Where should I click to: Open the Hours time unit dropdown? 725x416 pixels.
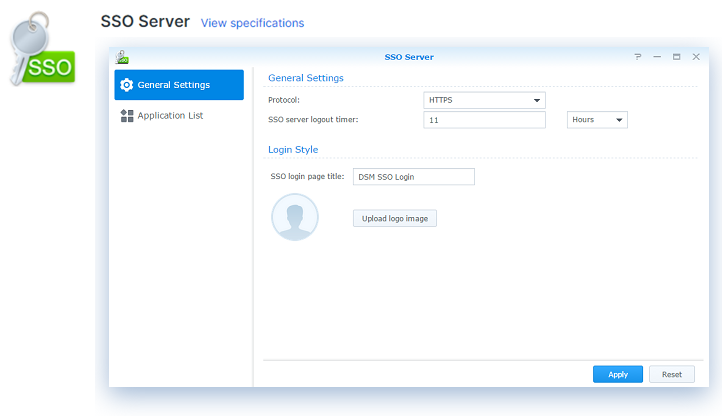click(x=597, y=120)
